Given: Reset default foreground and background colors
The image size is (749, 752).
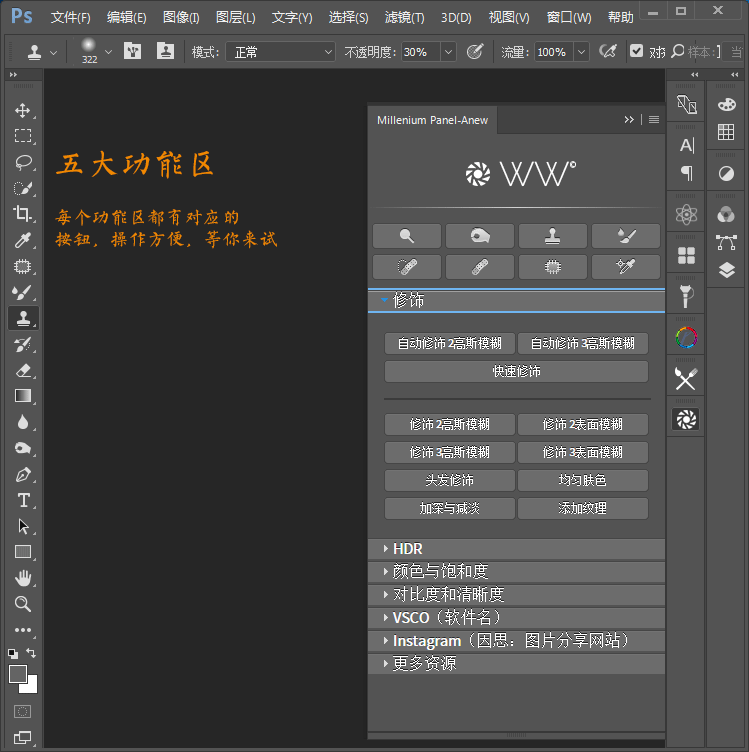Looking at the screenshot, I should pyautogui.click(x=13, y=653).
